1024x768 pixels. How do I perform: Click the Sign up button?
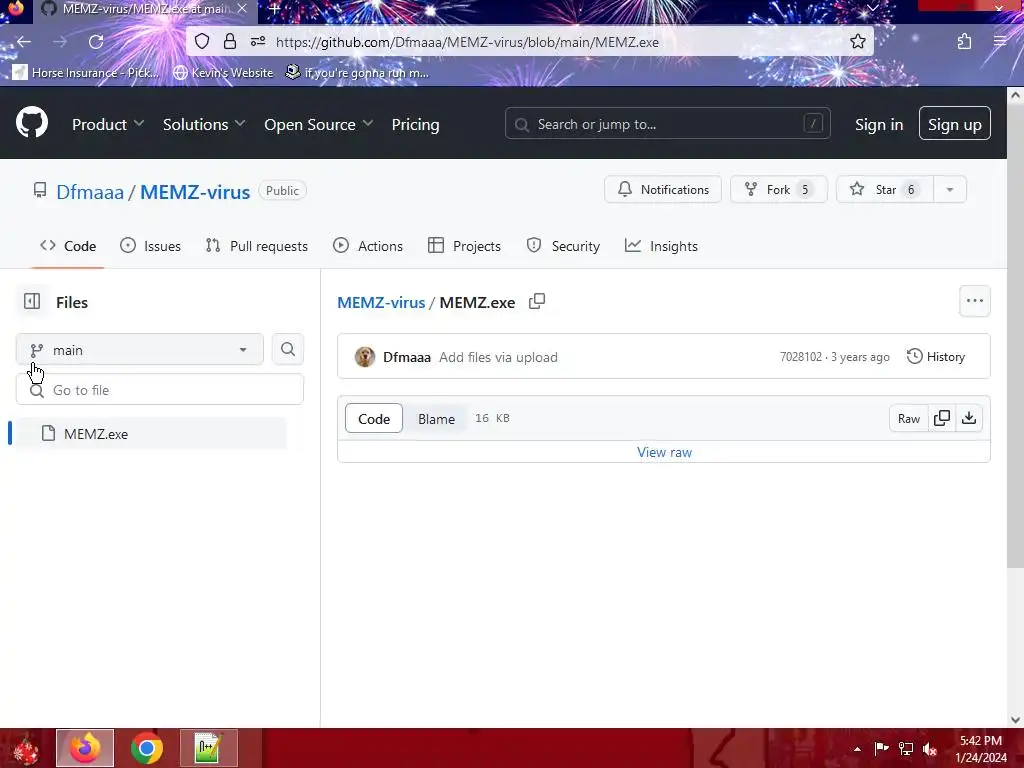pyautogui.click(x=955, y=123)
